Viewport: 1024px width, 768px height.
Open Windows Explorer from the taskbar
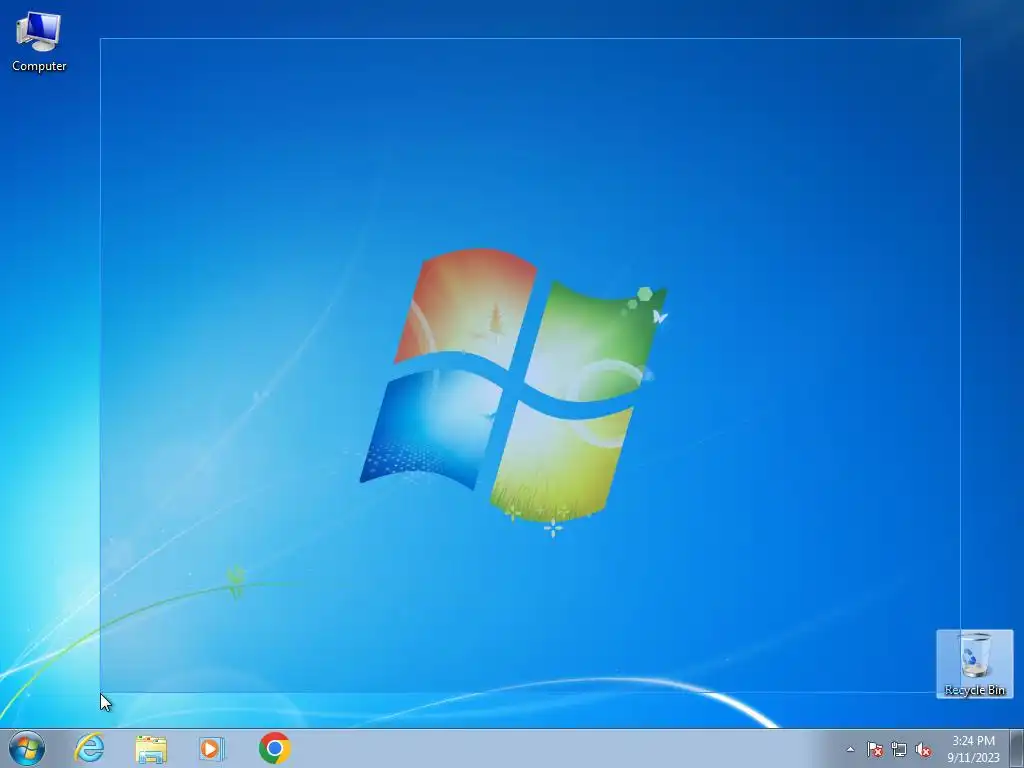click(151, 748)
